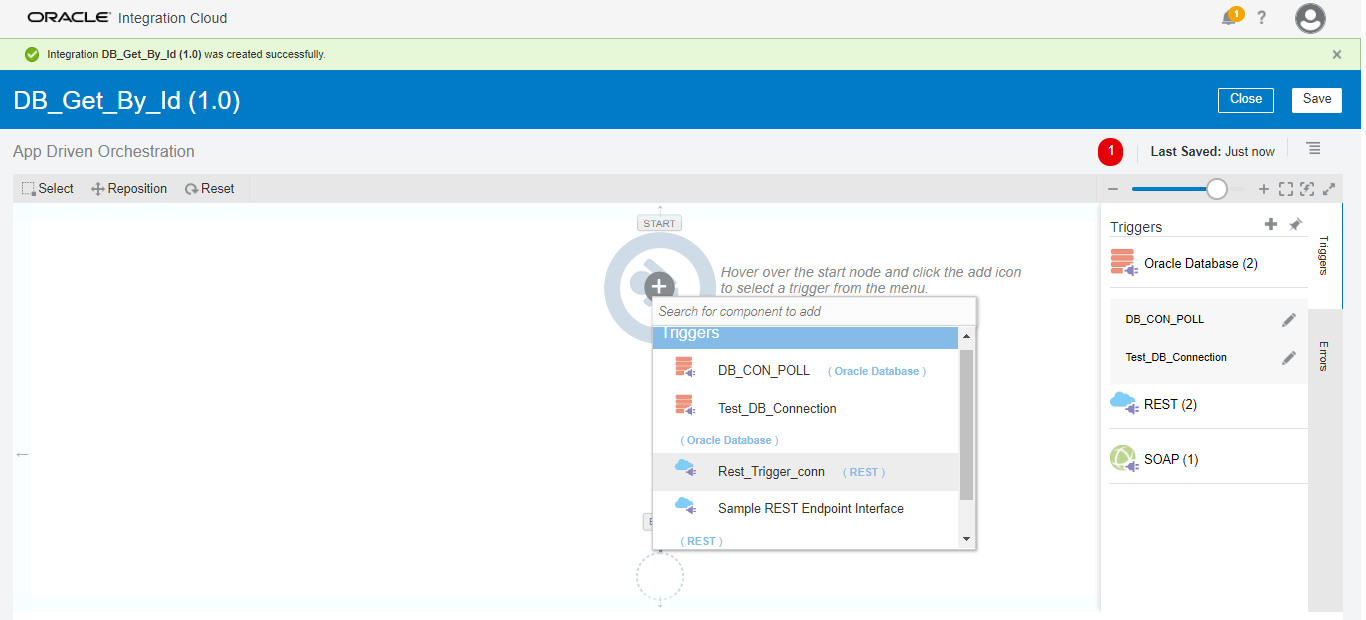Save the integration
1366x620 pixels.
coord(1317,99)
